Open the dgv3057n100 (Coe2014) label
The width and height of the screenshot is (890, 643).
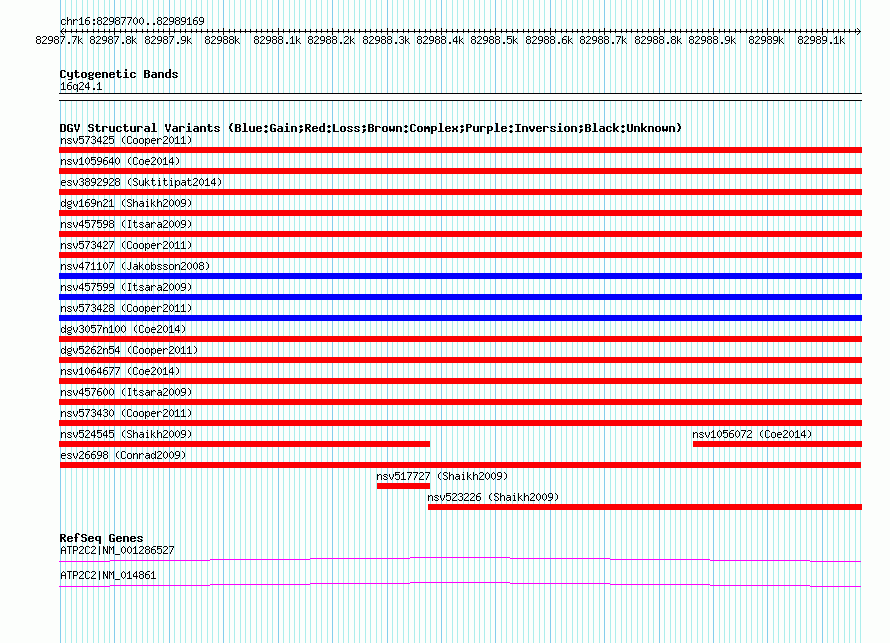click(x=123, y=329)
